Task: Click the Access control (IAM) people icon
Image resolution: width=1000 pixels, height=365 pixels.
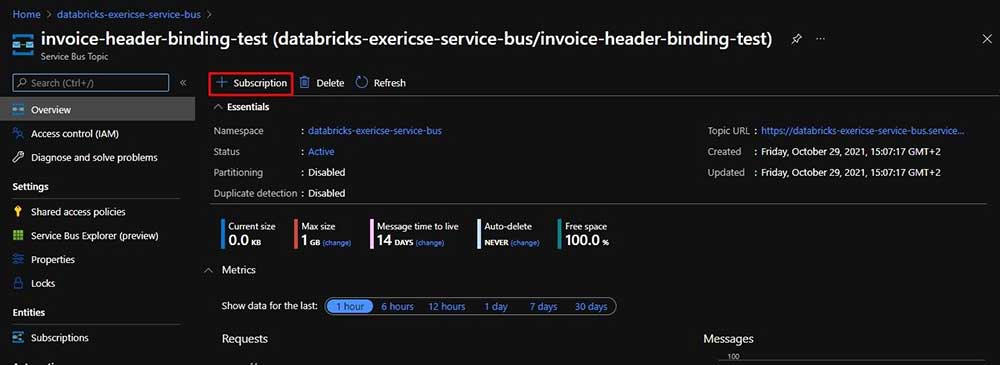Action: point(18,134)
